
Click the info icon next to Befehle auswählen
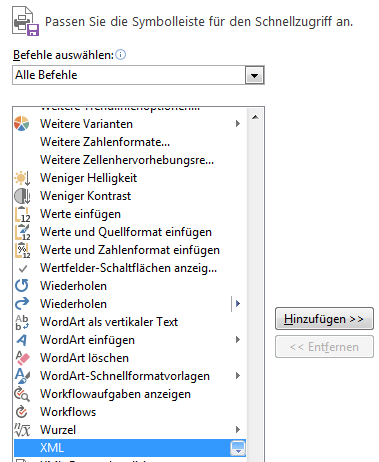[x=121, y=54]
